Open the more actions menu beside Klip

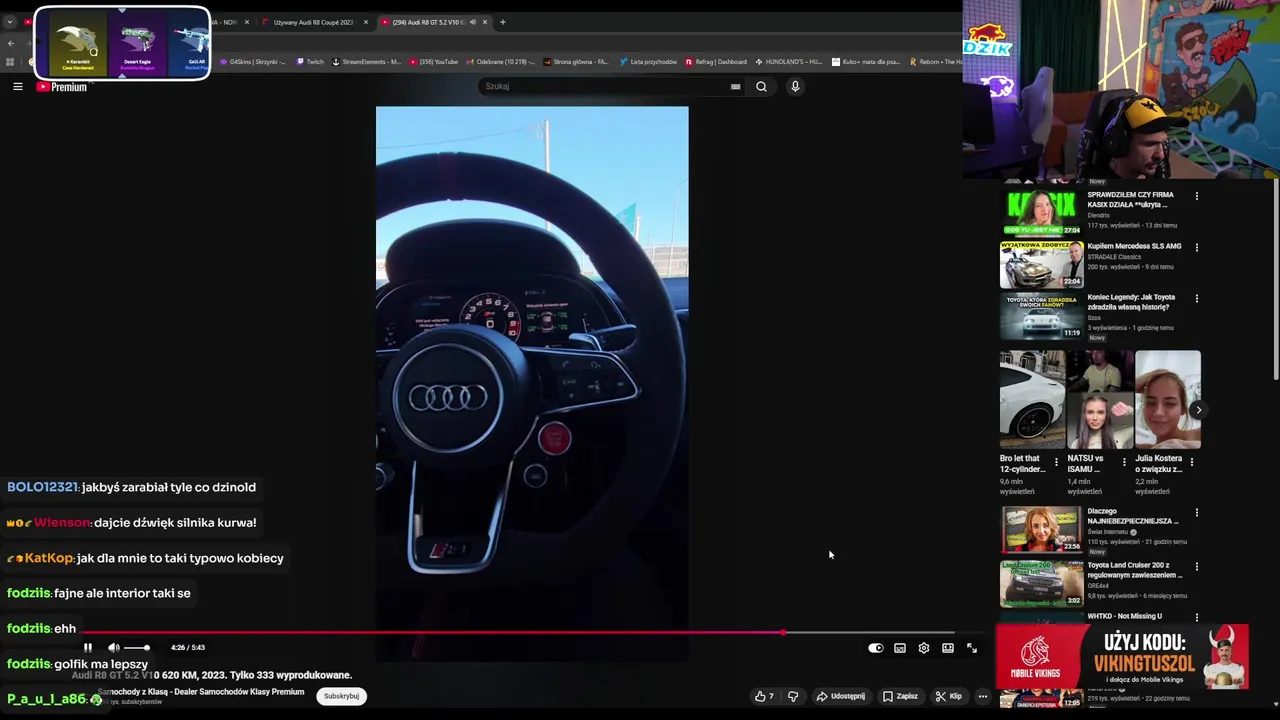click(983, 696)
